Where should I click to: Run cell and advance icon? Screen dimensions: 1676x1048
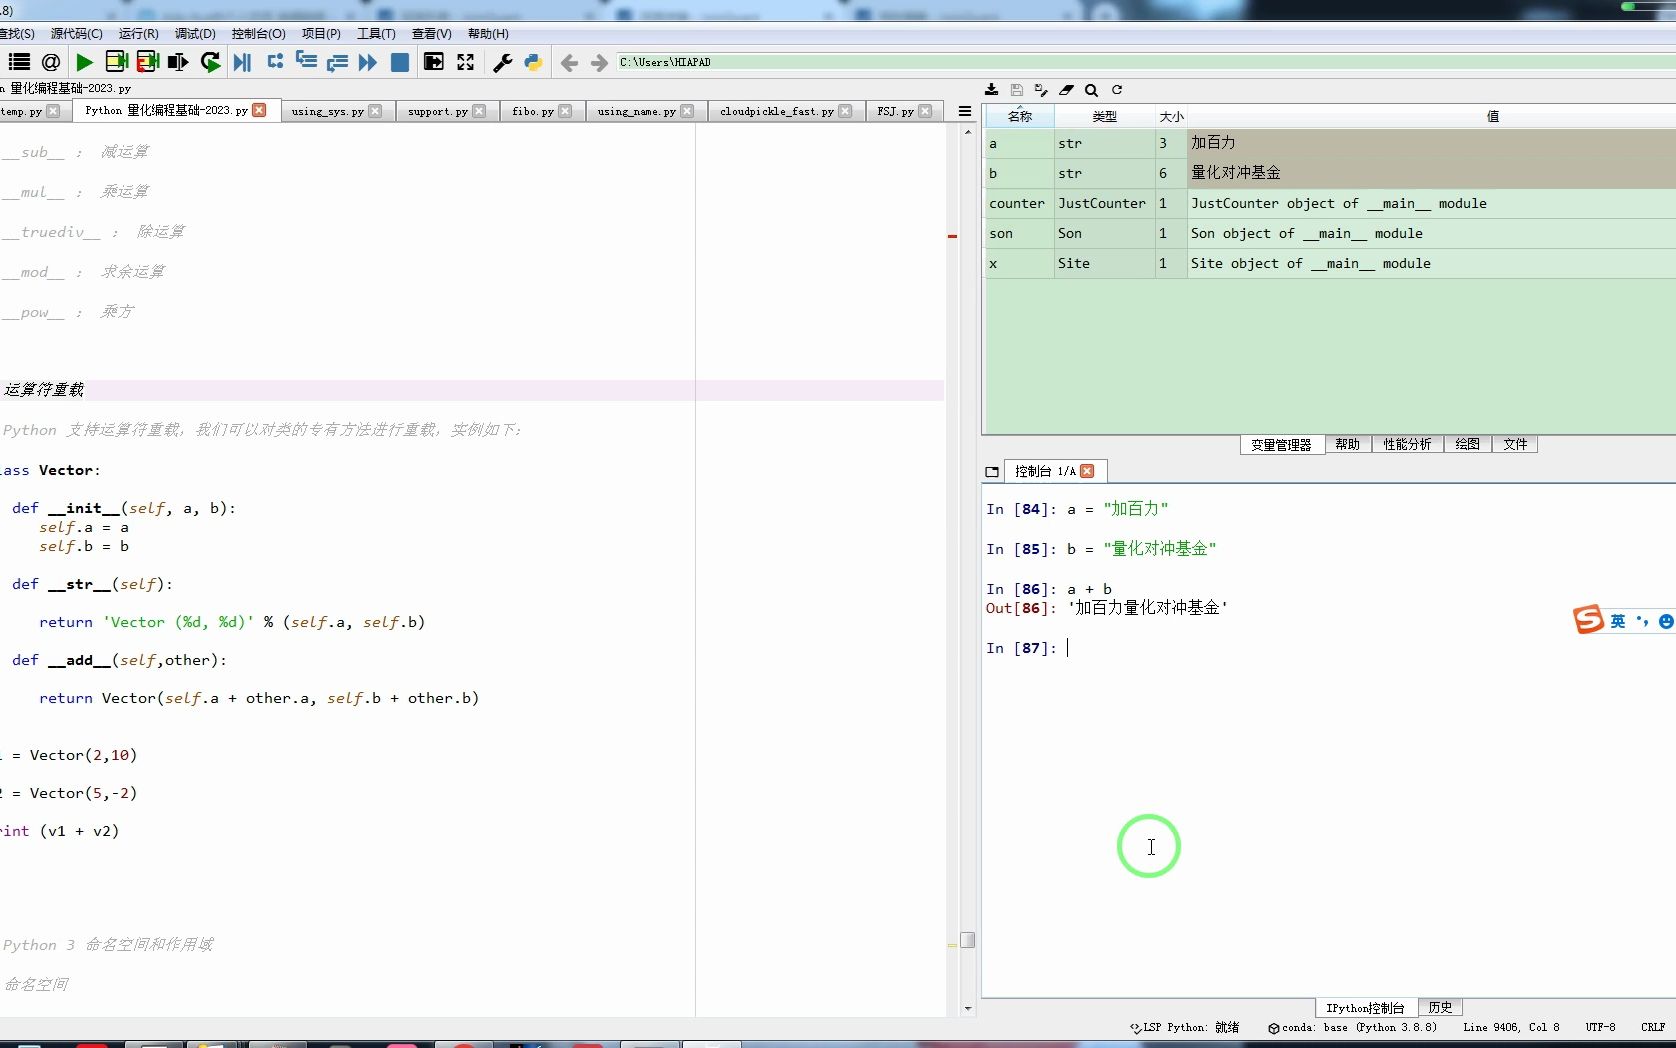point(148,62)
